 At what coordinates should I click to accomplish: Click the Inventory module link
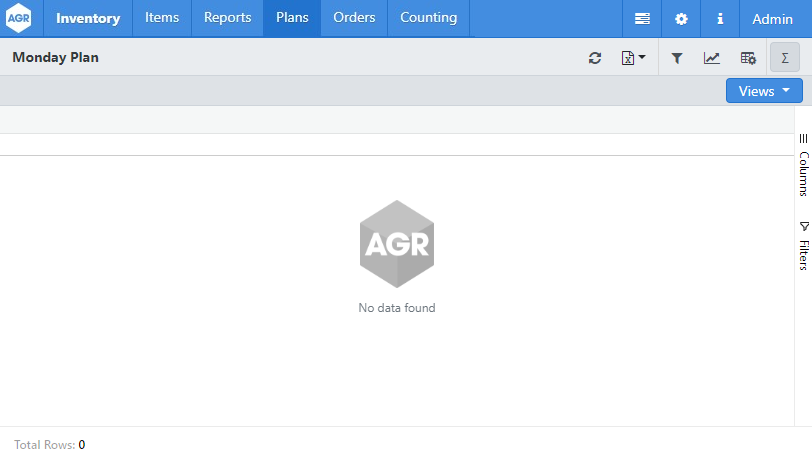(x=88, y=18)
